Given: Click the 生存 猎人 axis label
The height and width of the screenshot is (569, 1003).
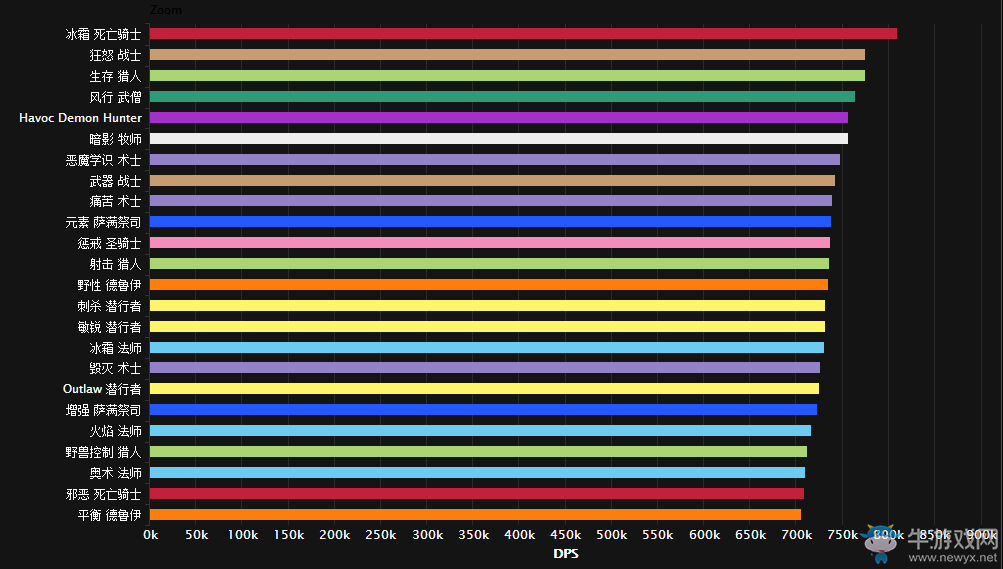Looking at the screenshot, I should [x=115, y=76].
